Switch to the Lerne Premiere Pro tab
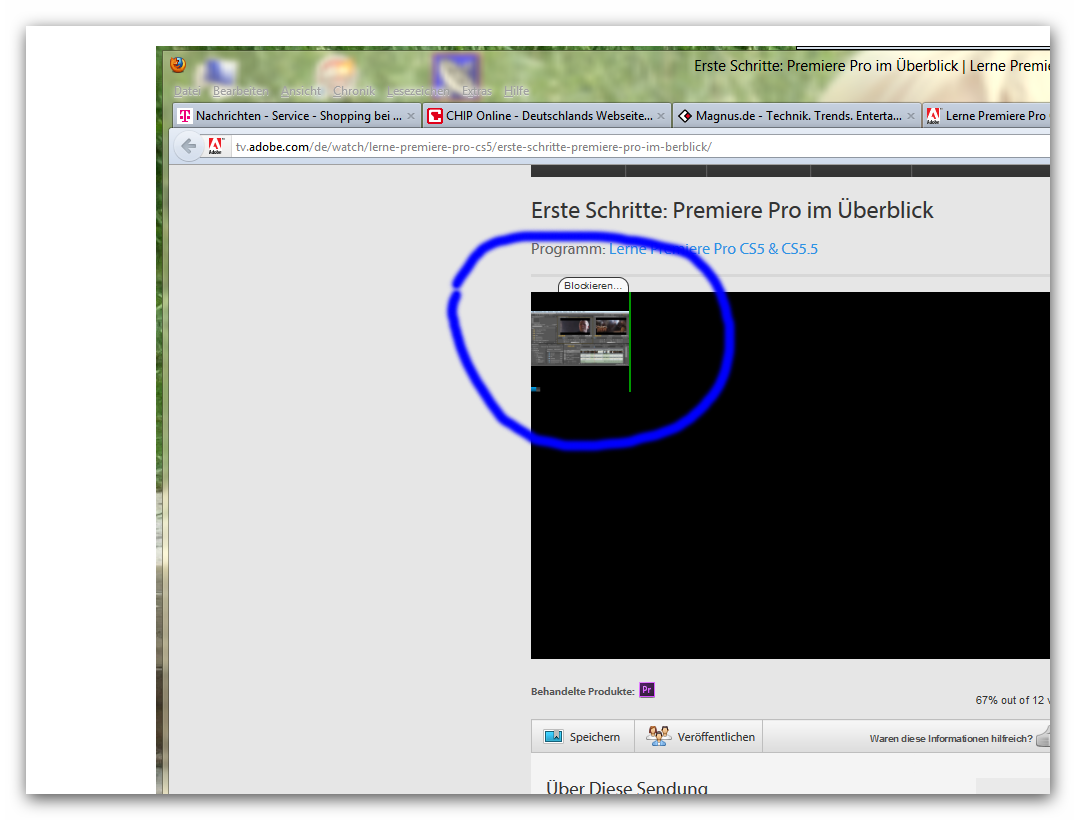This screenshot has width=1076, height=820. click(987, 116)
